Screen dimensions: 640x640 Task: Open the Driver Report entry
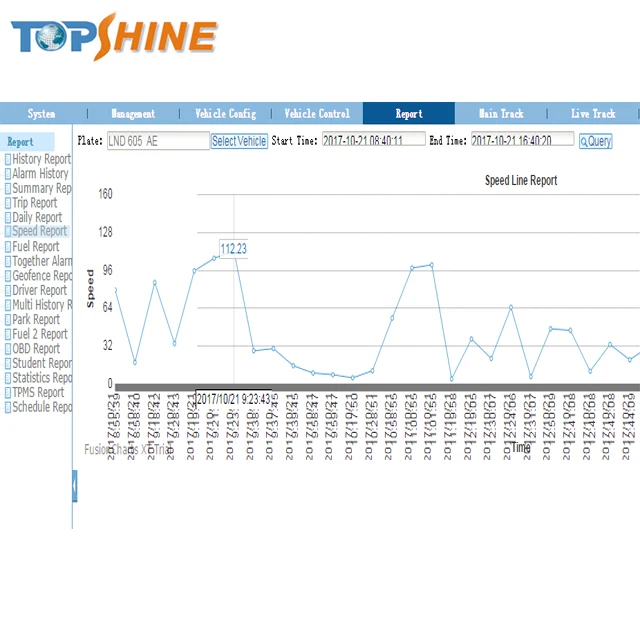[39, 290]
